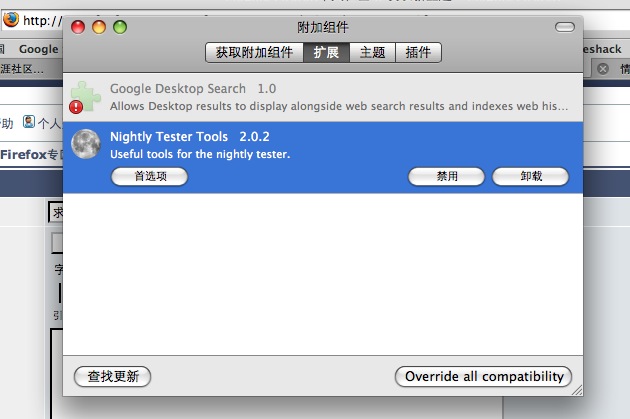
Task: Click the Nightly Tester Tools moon icon
Action: pyautogui.click(x=86, y=144)
